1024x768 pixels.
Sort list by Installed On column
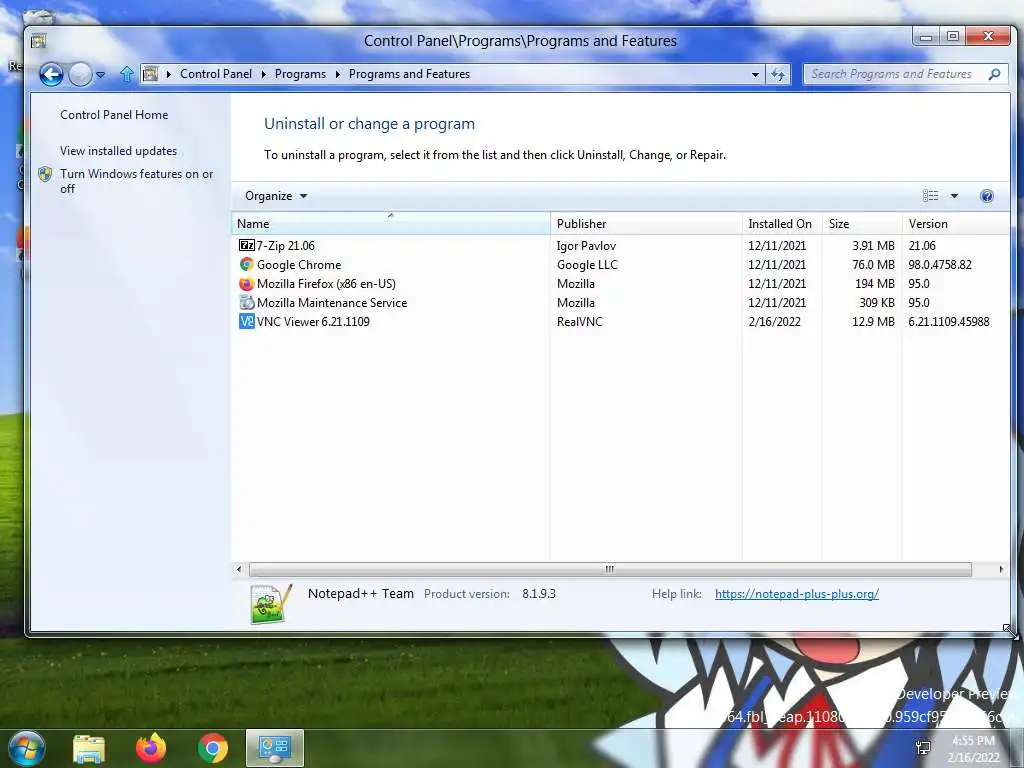tap(782, 223)
